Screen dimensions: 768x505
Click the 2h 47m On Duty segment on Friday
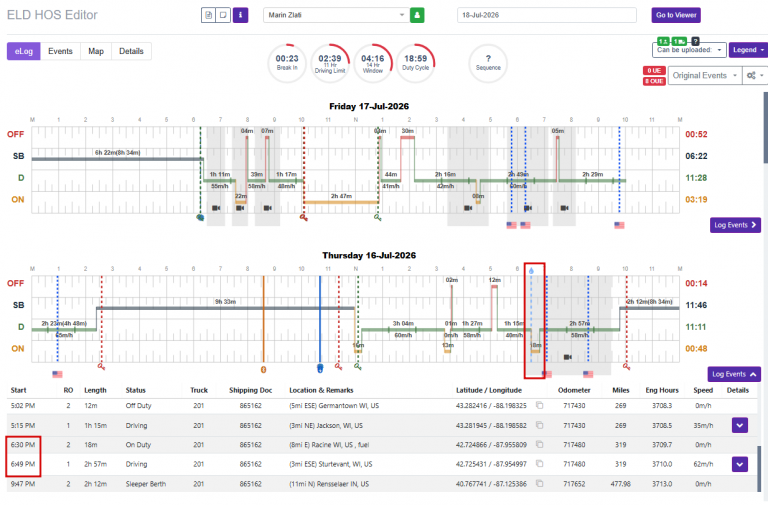(x=341, y=201)
